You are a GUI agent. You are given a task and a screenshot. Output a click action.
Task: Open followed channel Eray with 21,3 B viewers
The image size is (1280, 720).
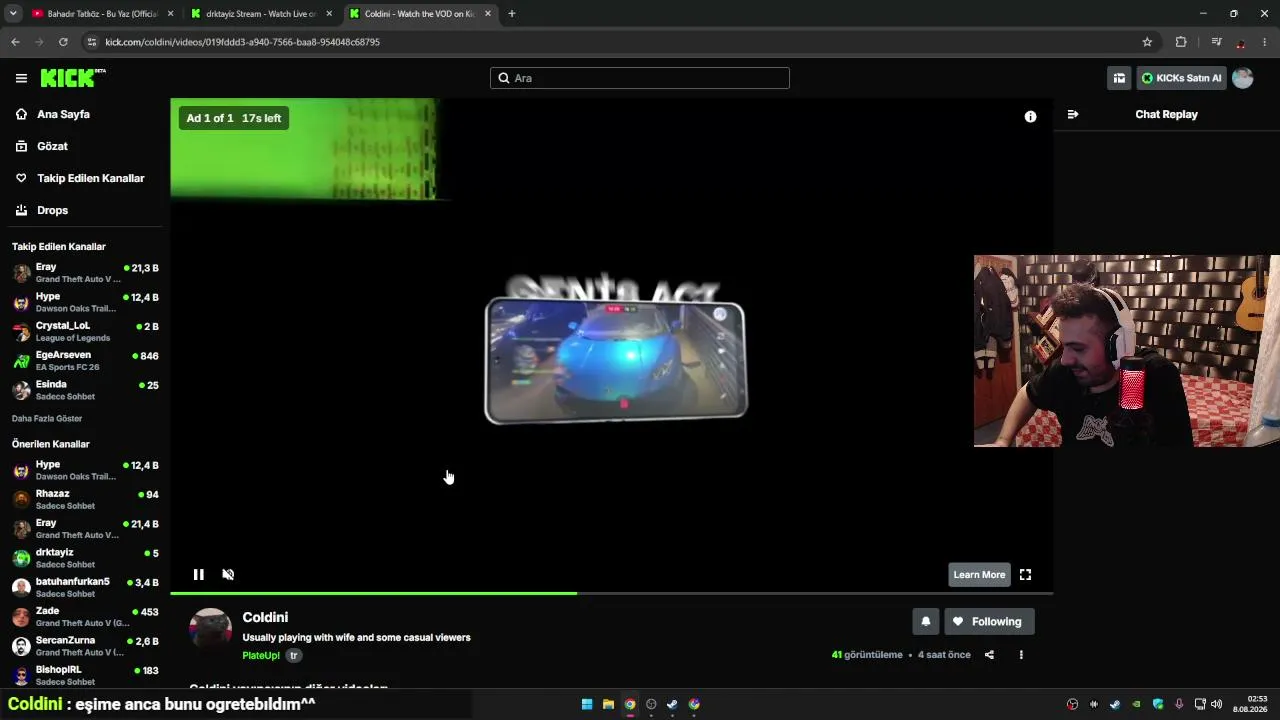pos(85,273)
